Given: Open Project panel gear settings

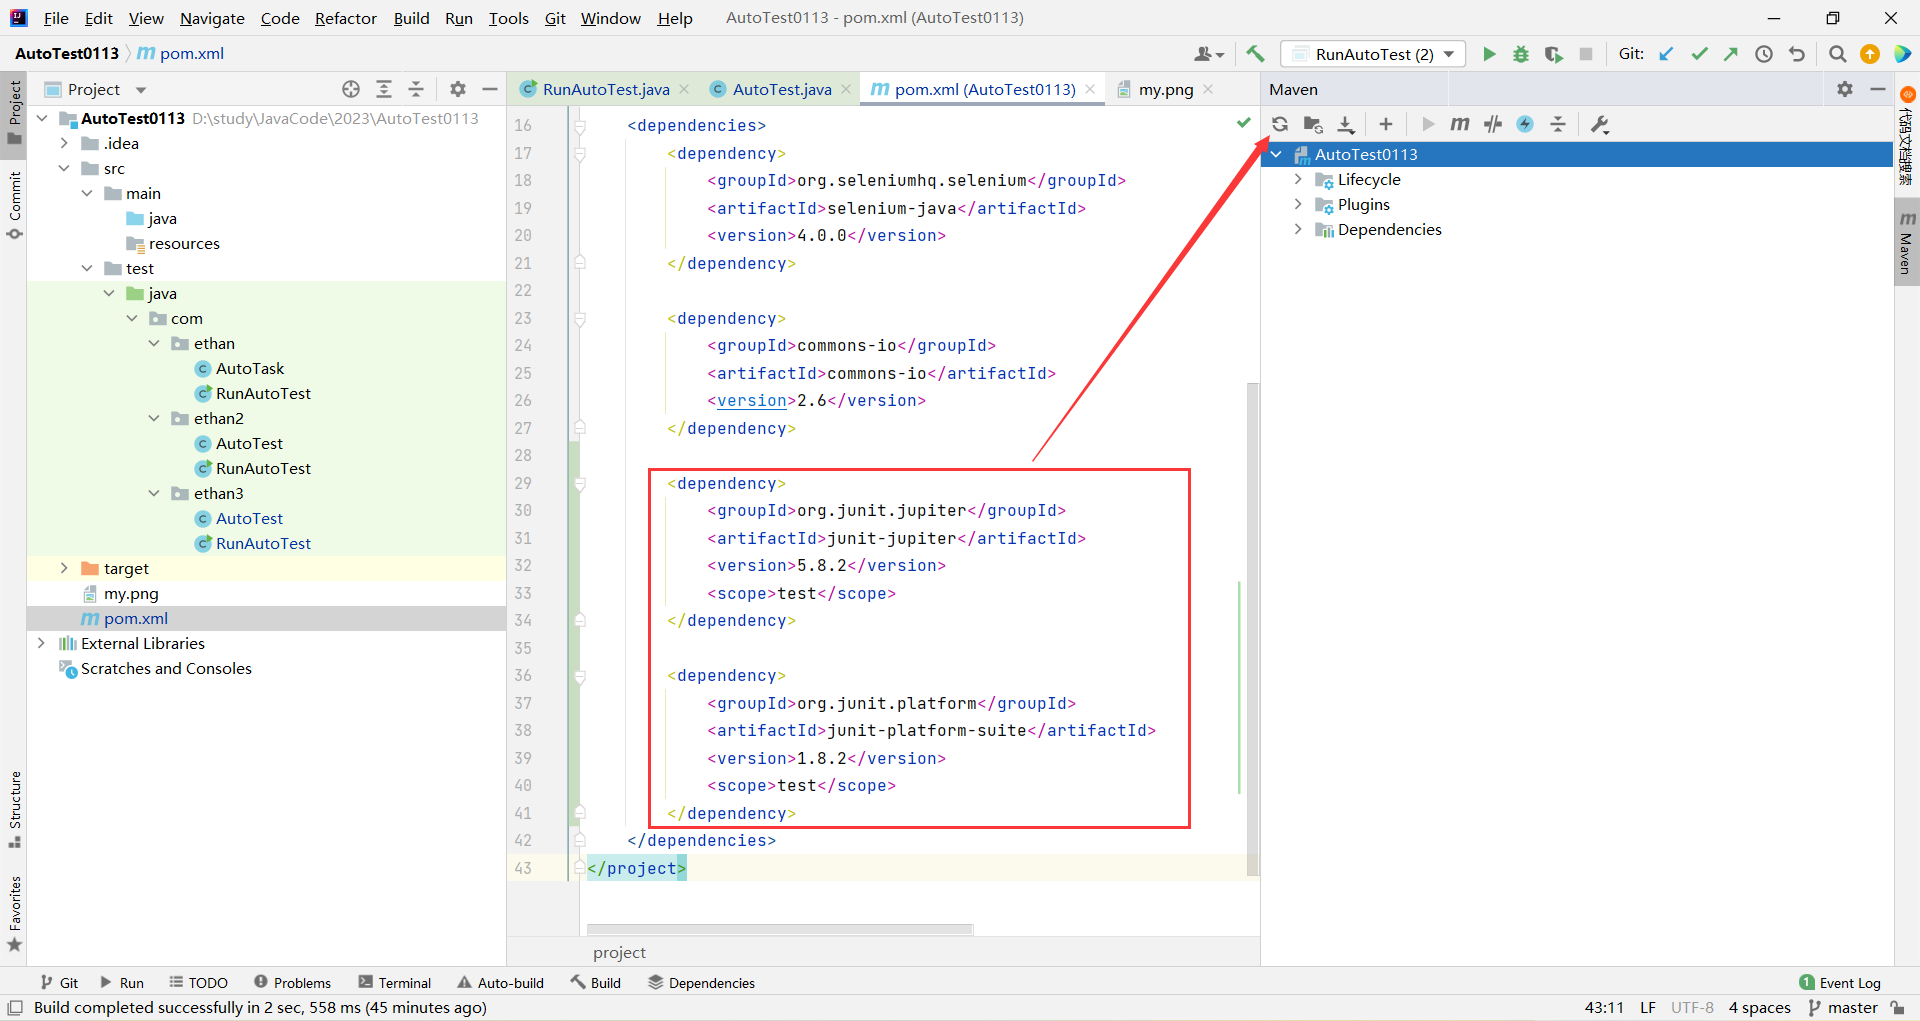Looking at the screenshot, I should [x=458, y=89].
